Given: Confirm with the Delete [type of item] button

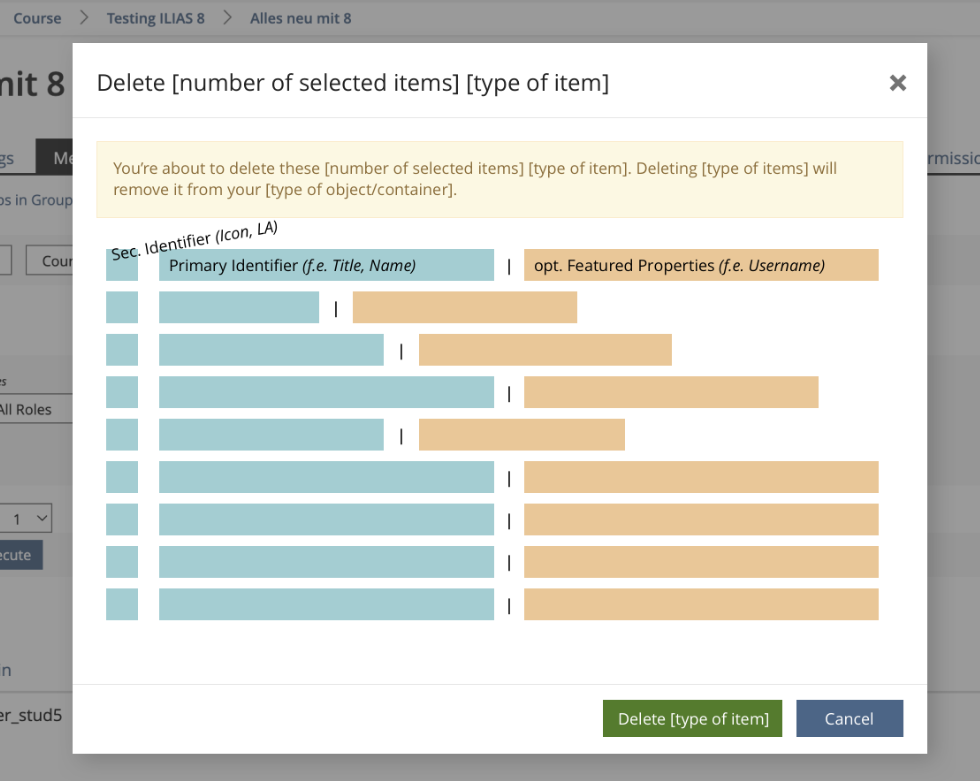Looking at the screenshot, I should (x=692, y=719).
